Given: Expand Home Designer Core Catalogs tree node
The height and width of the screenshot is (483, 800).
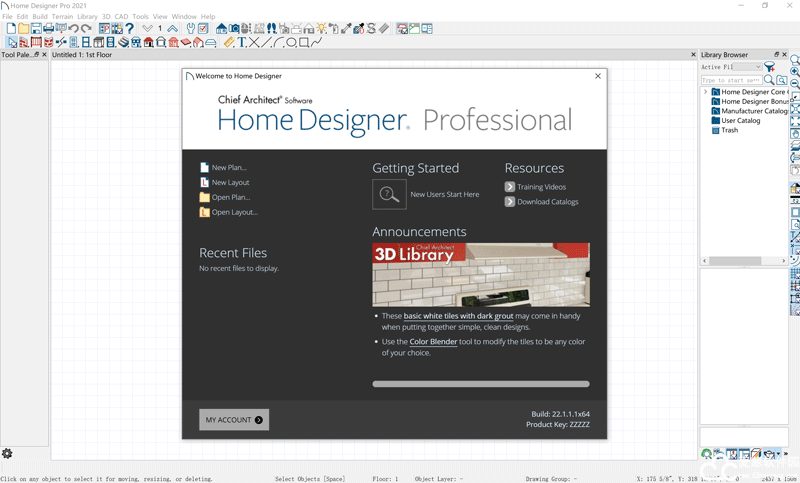Looking at the screenshot, I should coord(705,92).
